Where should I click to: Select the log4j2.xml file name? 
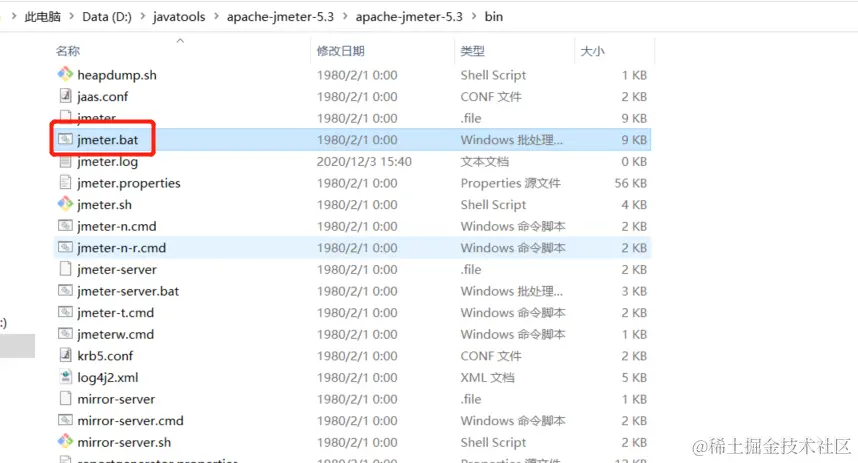(108, 378)
